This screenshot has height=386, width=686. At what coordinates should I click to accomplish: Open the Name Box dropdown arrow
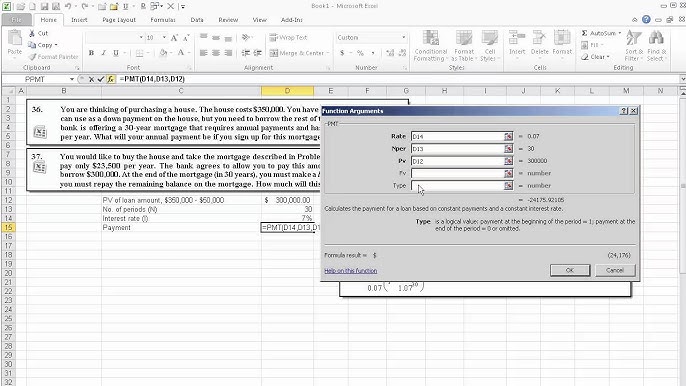(72, 79)
